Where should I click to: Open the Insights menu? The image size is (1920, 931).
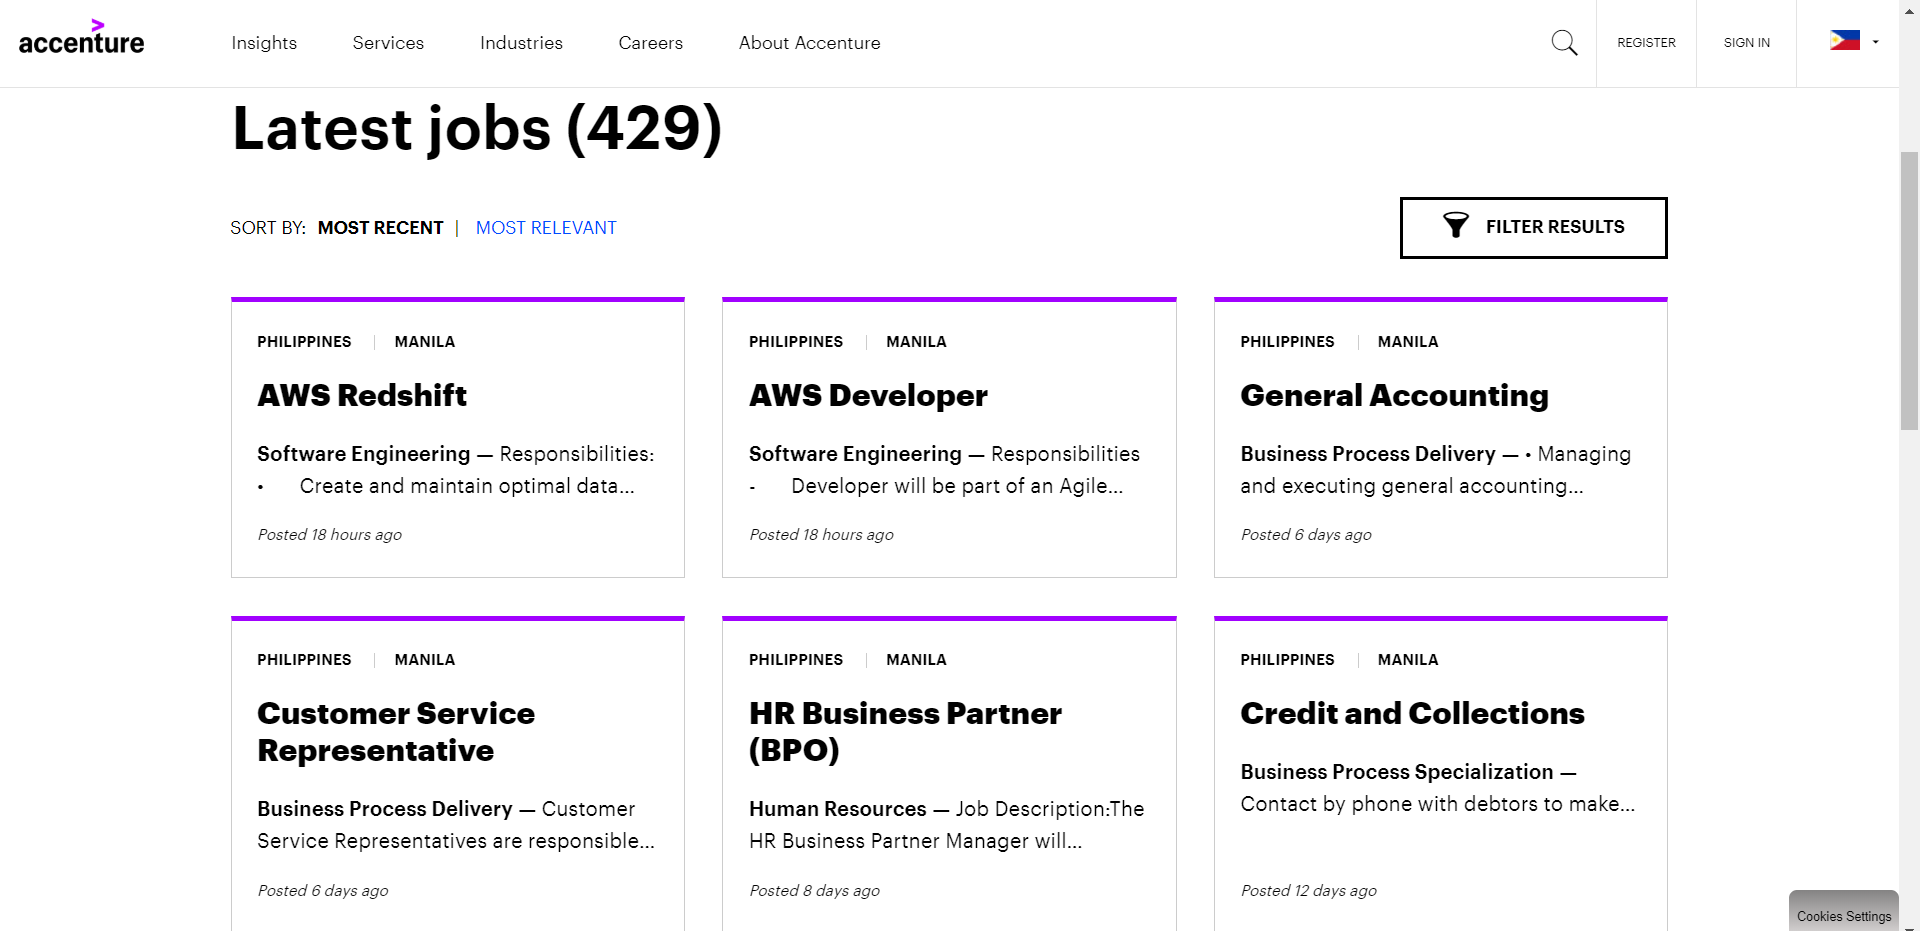tap(264, 43)
